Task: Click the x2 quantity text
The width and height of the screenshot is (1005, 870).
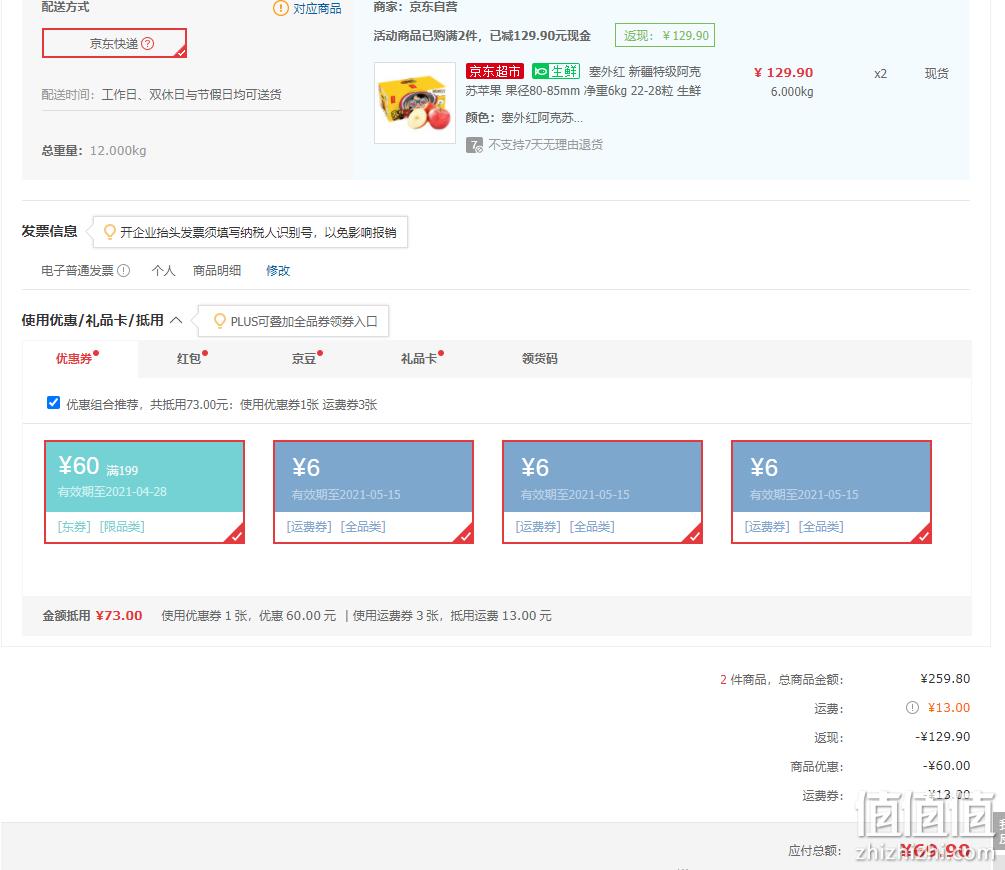Action: (x=881, y=74)
